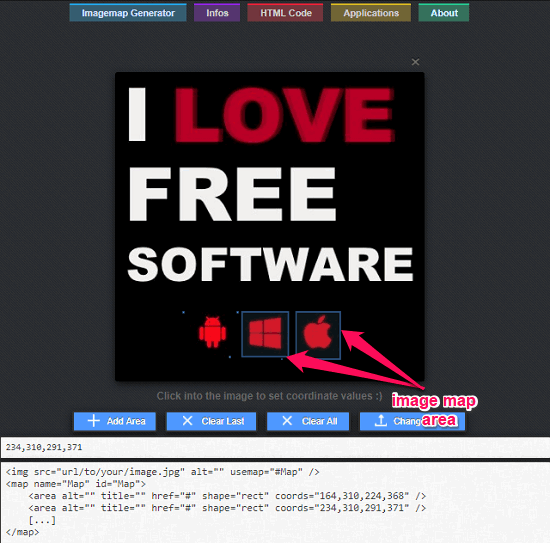Click the Change image upload button
This screenshot has width=550, height=543.
412,421
